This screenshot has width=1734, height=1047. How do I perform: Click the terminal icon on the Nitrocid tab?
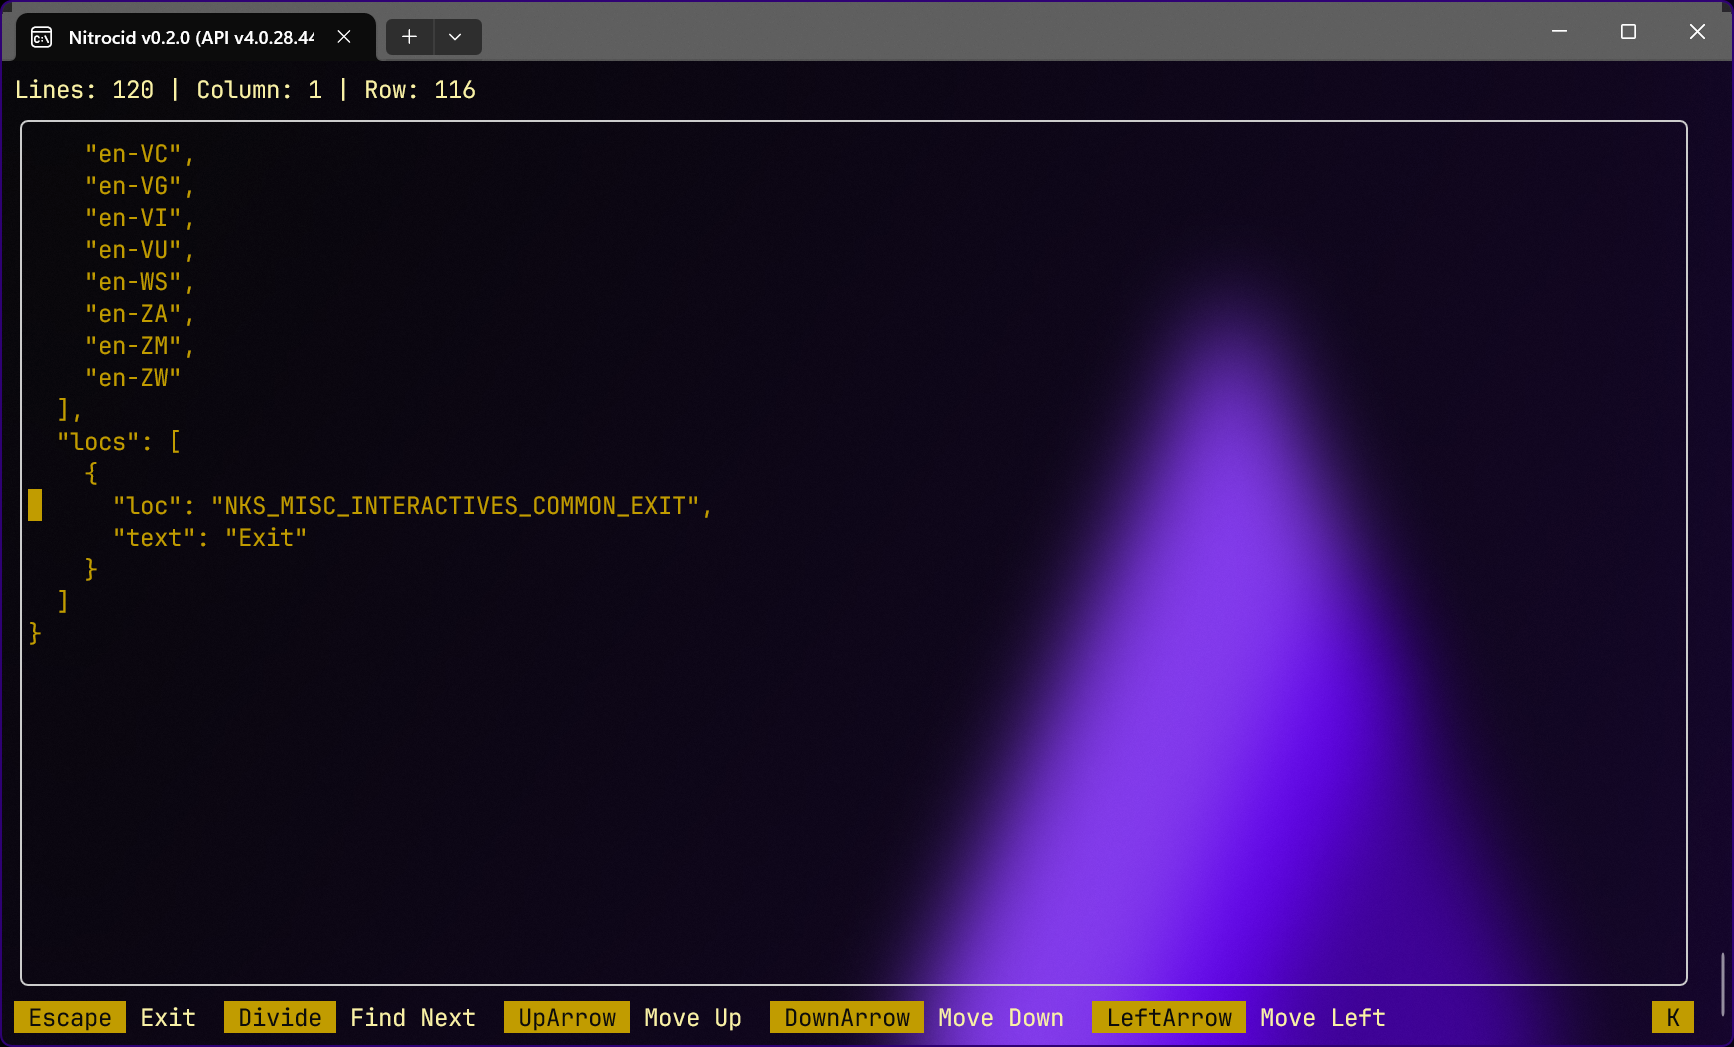[x=42, y=37]
